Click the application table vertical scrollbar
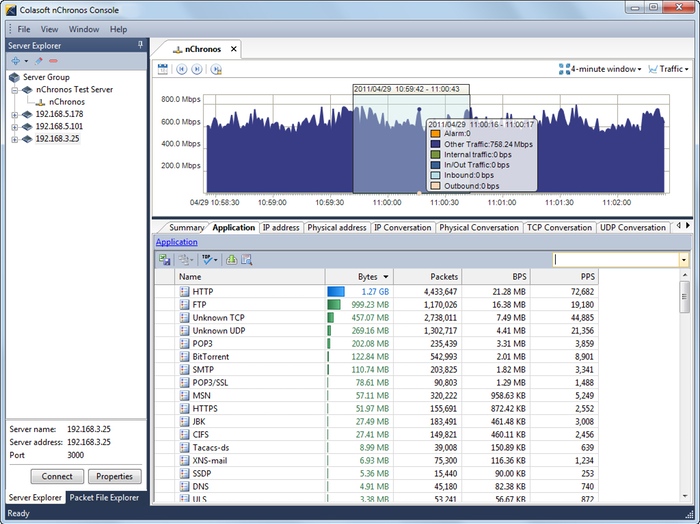Image resolution: width=700 pixels, height=524 pixels. pos(685,297)
